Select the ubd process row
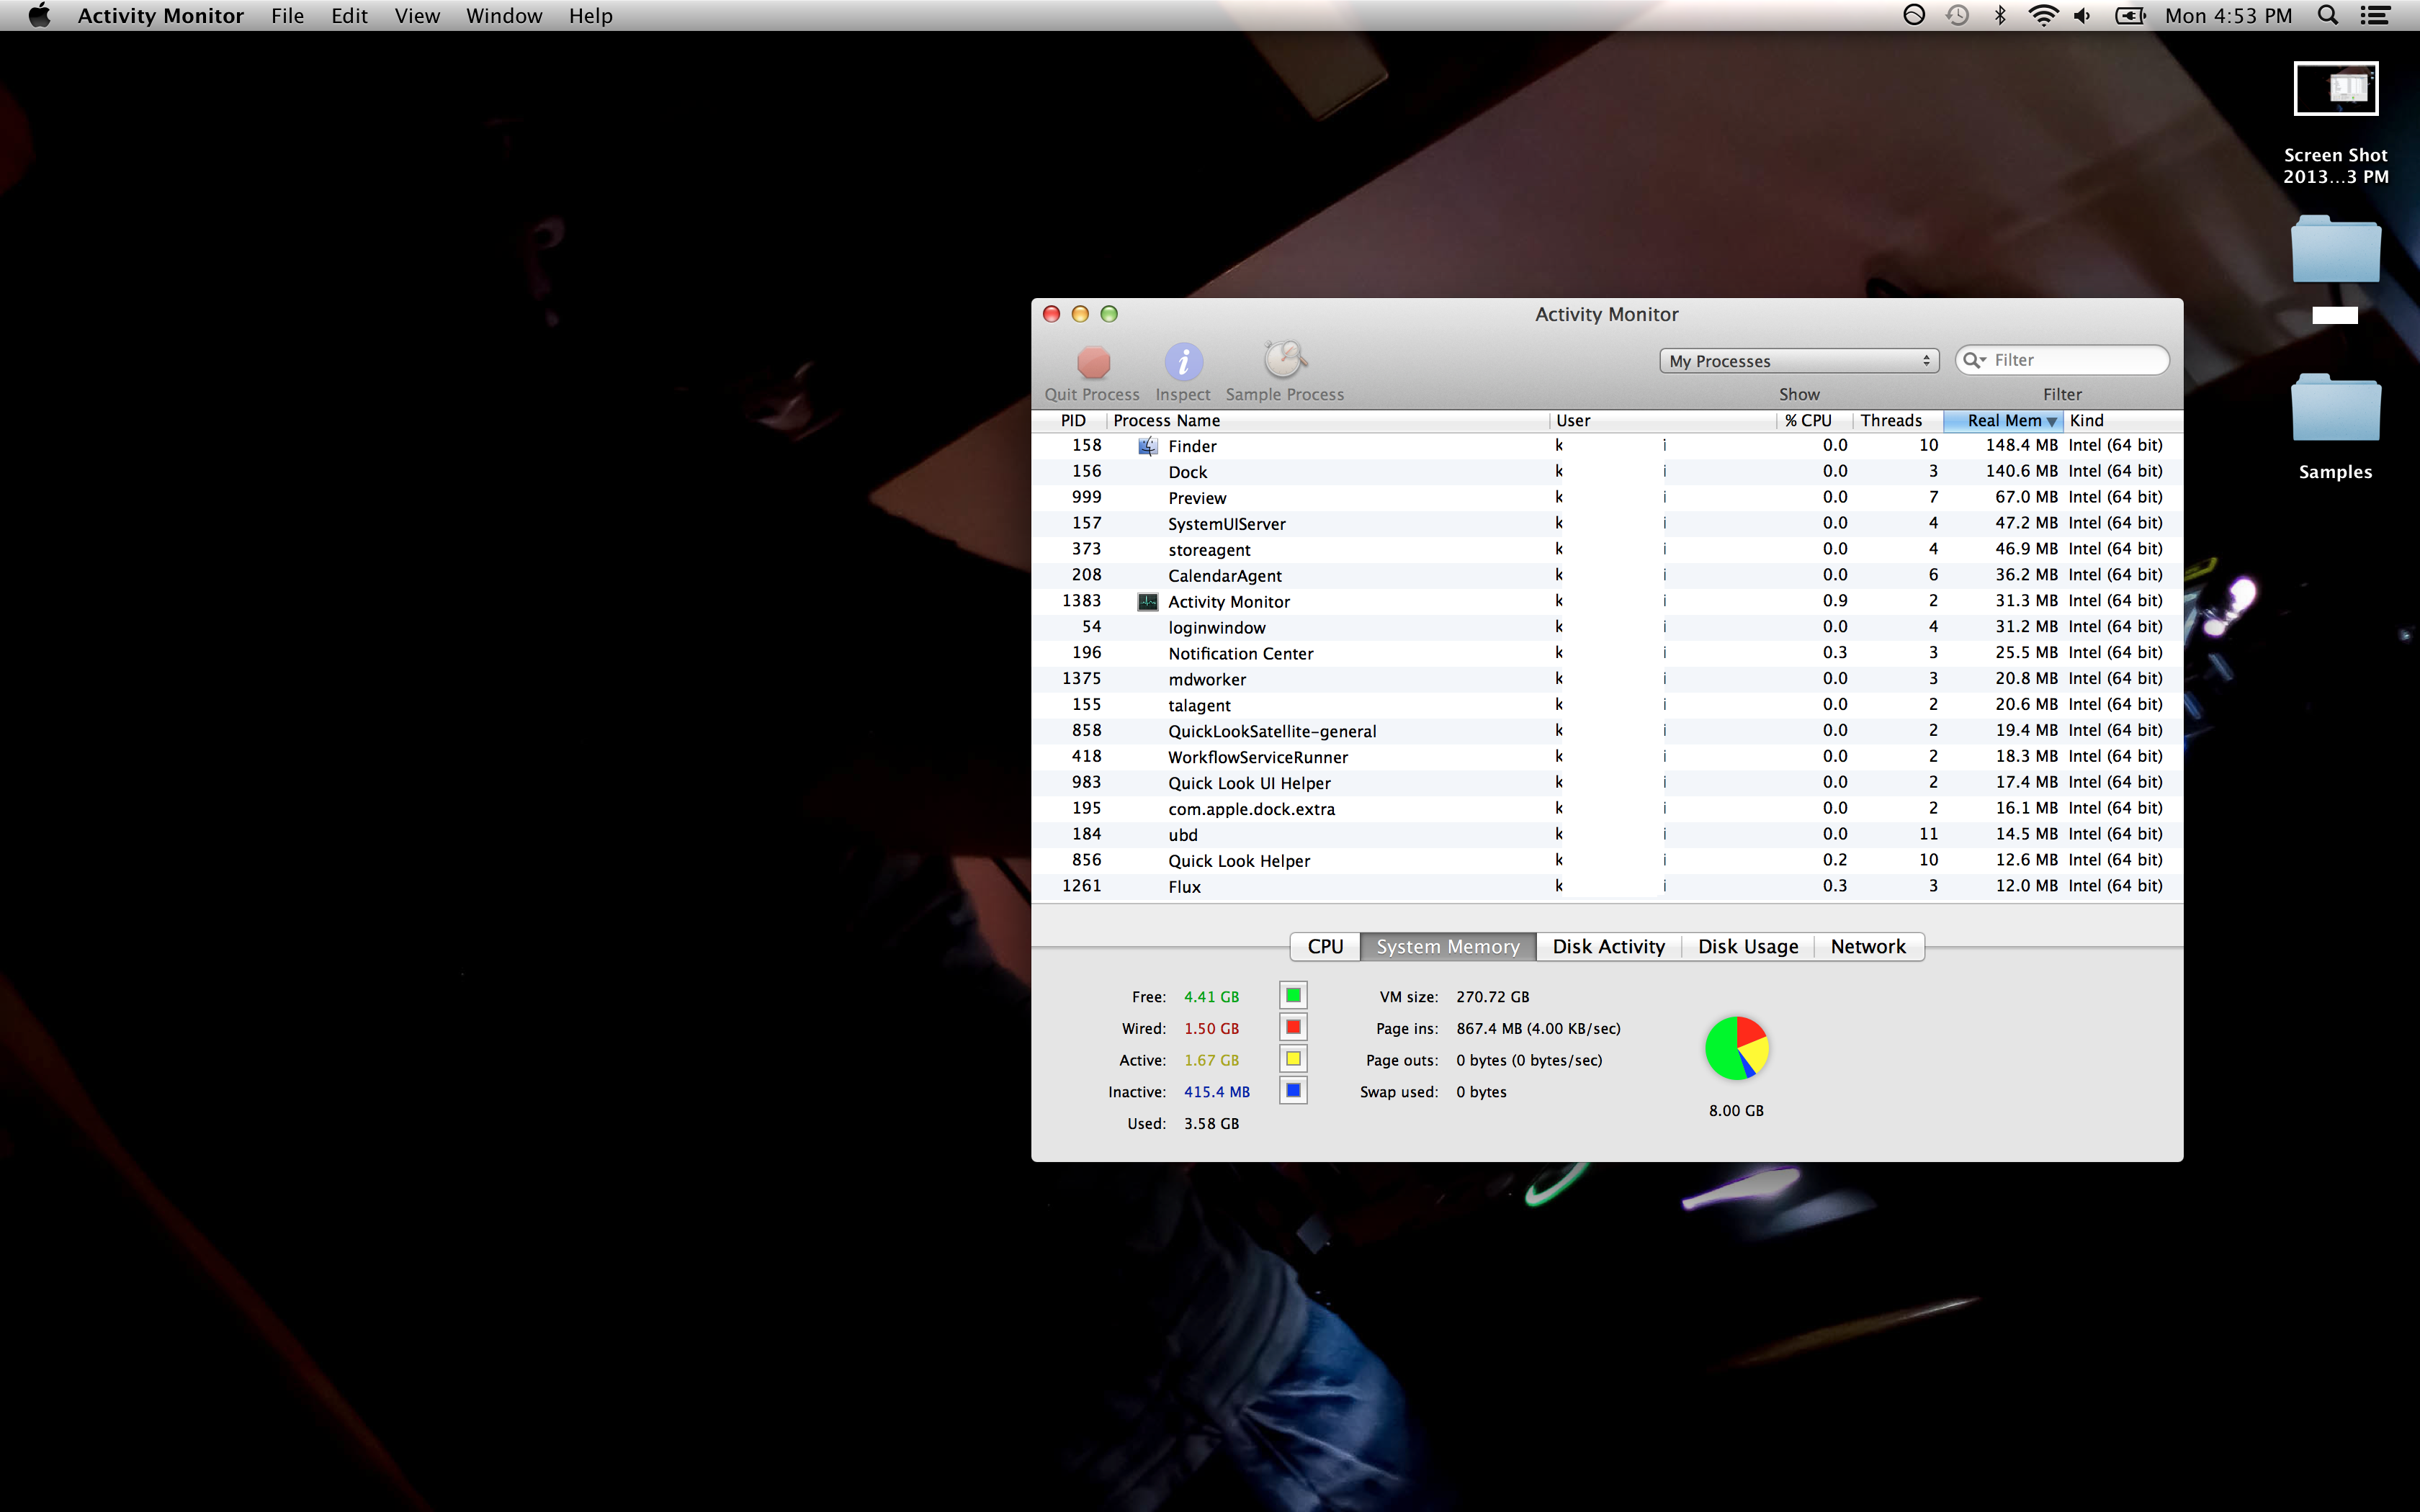The width and height of the screenshot is (2420, 1512). coord(1606,835)
